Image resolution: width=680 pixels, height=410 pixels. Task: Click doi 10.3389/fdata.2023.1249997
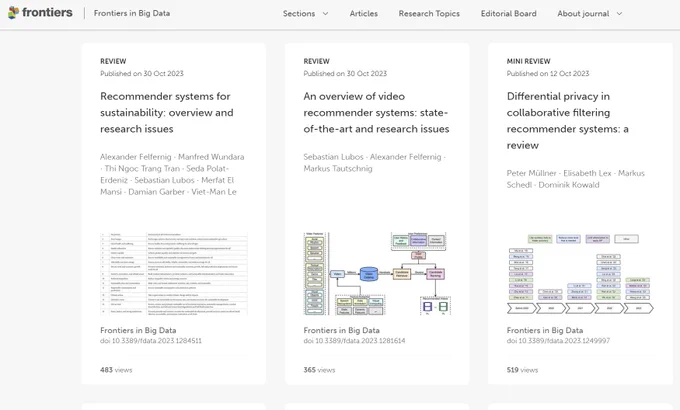(558, 341)
